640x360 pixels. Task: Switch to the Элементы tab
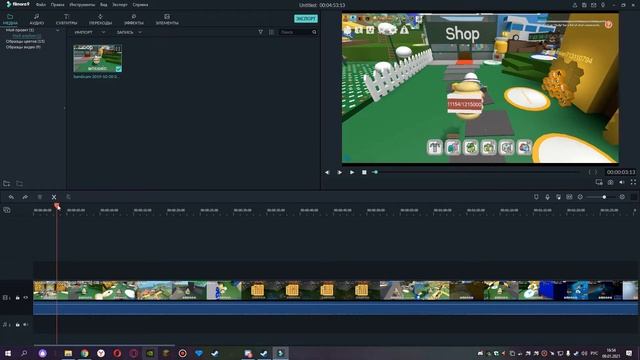tap(167, 19)
